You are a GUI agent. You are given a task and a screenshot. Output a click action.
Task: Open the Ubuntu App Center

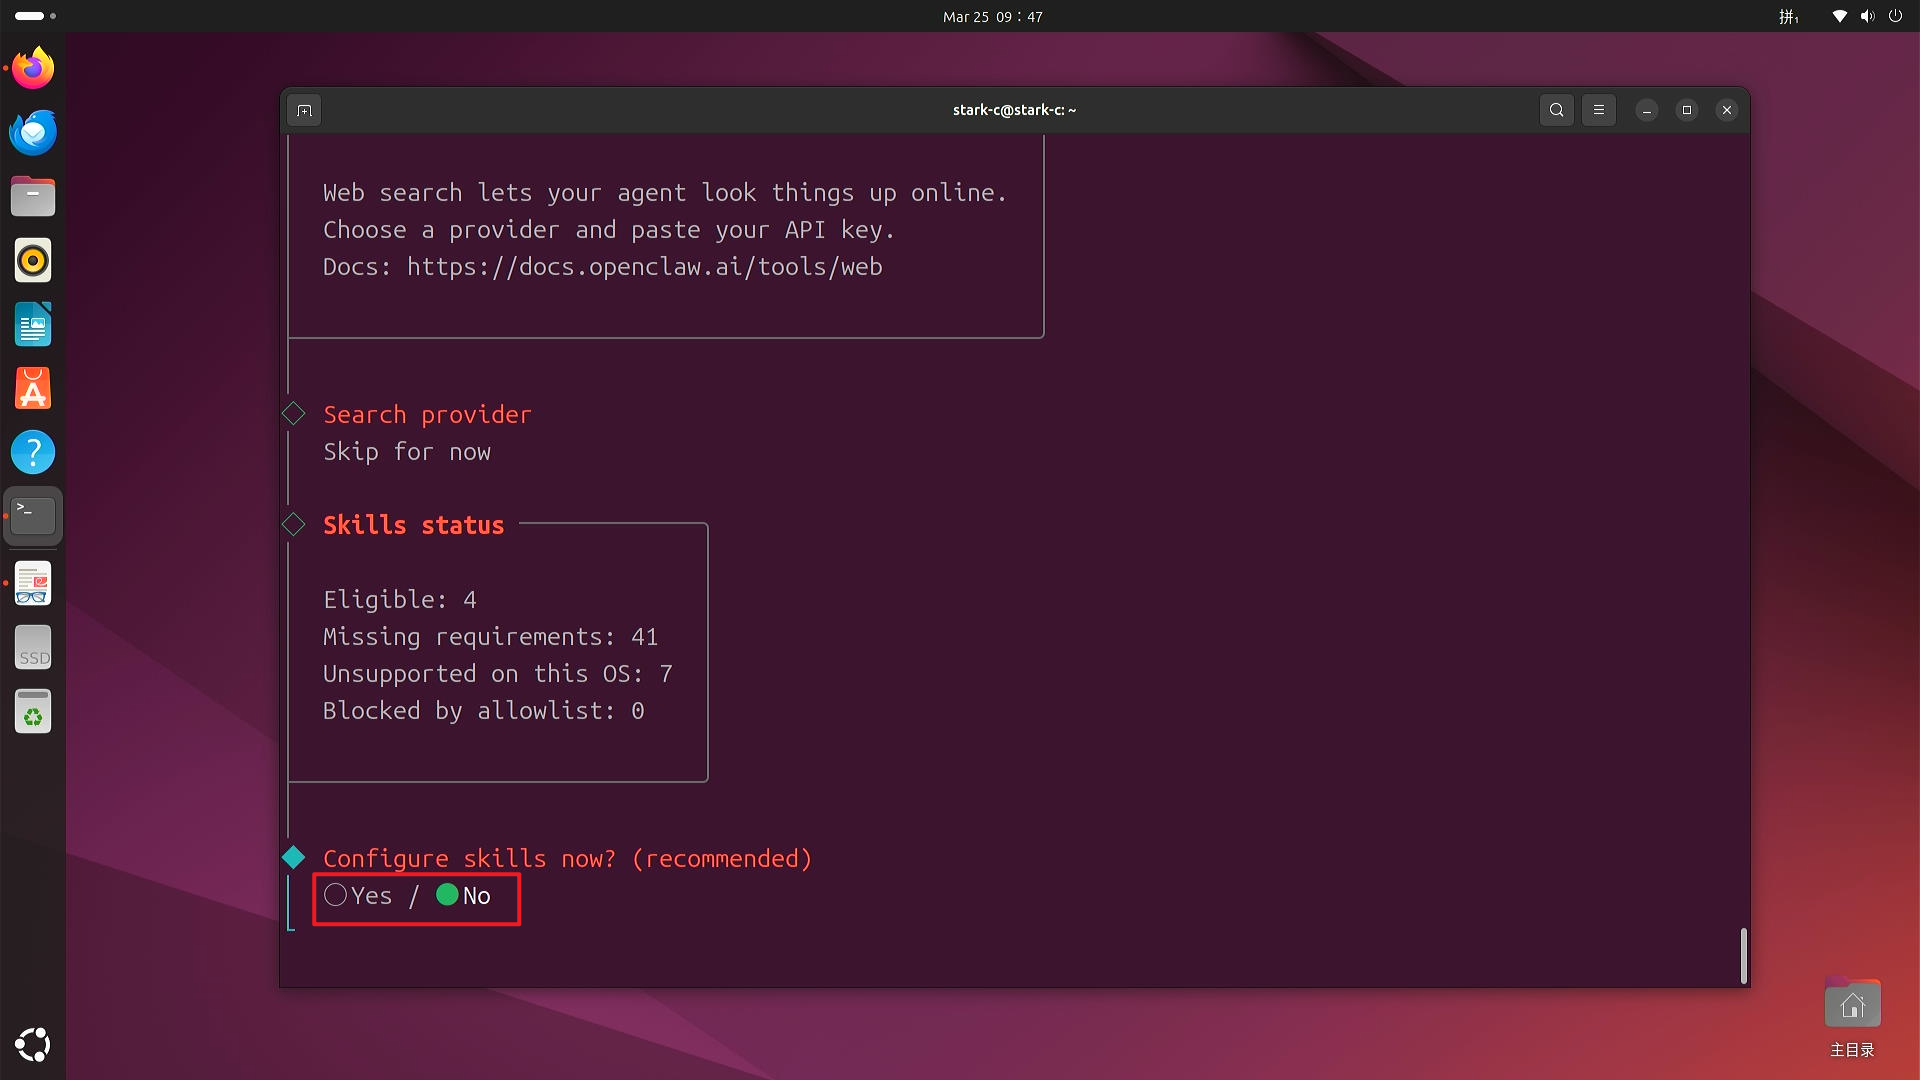coord(33,388)
